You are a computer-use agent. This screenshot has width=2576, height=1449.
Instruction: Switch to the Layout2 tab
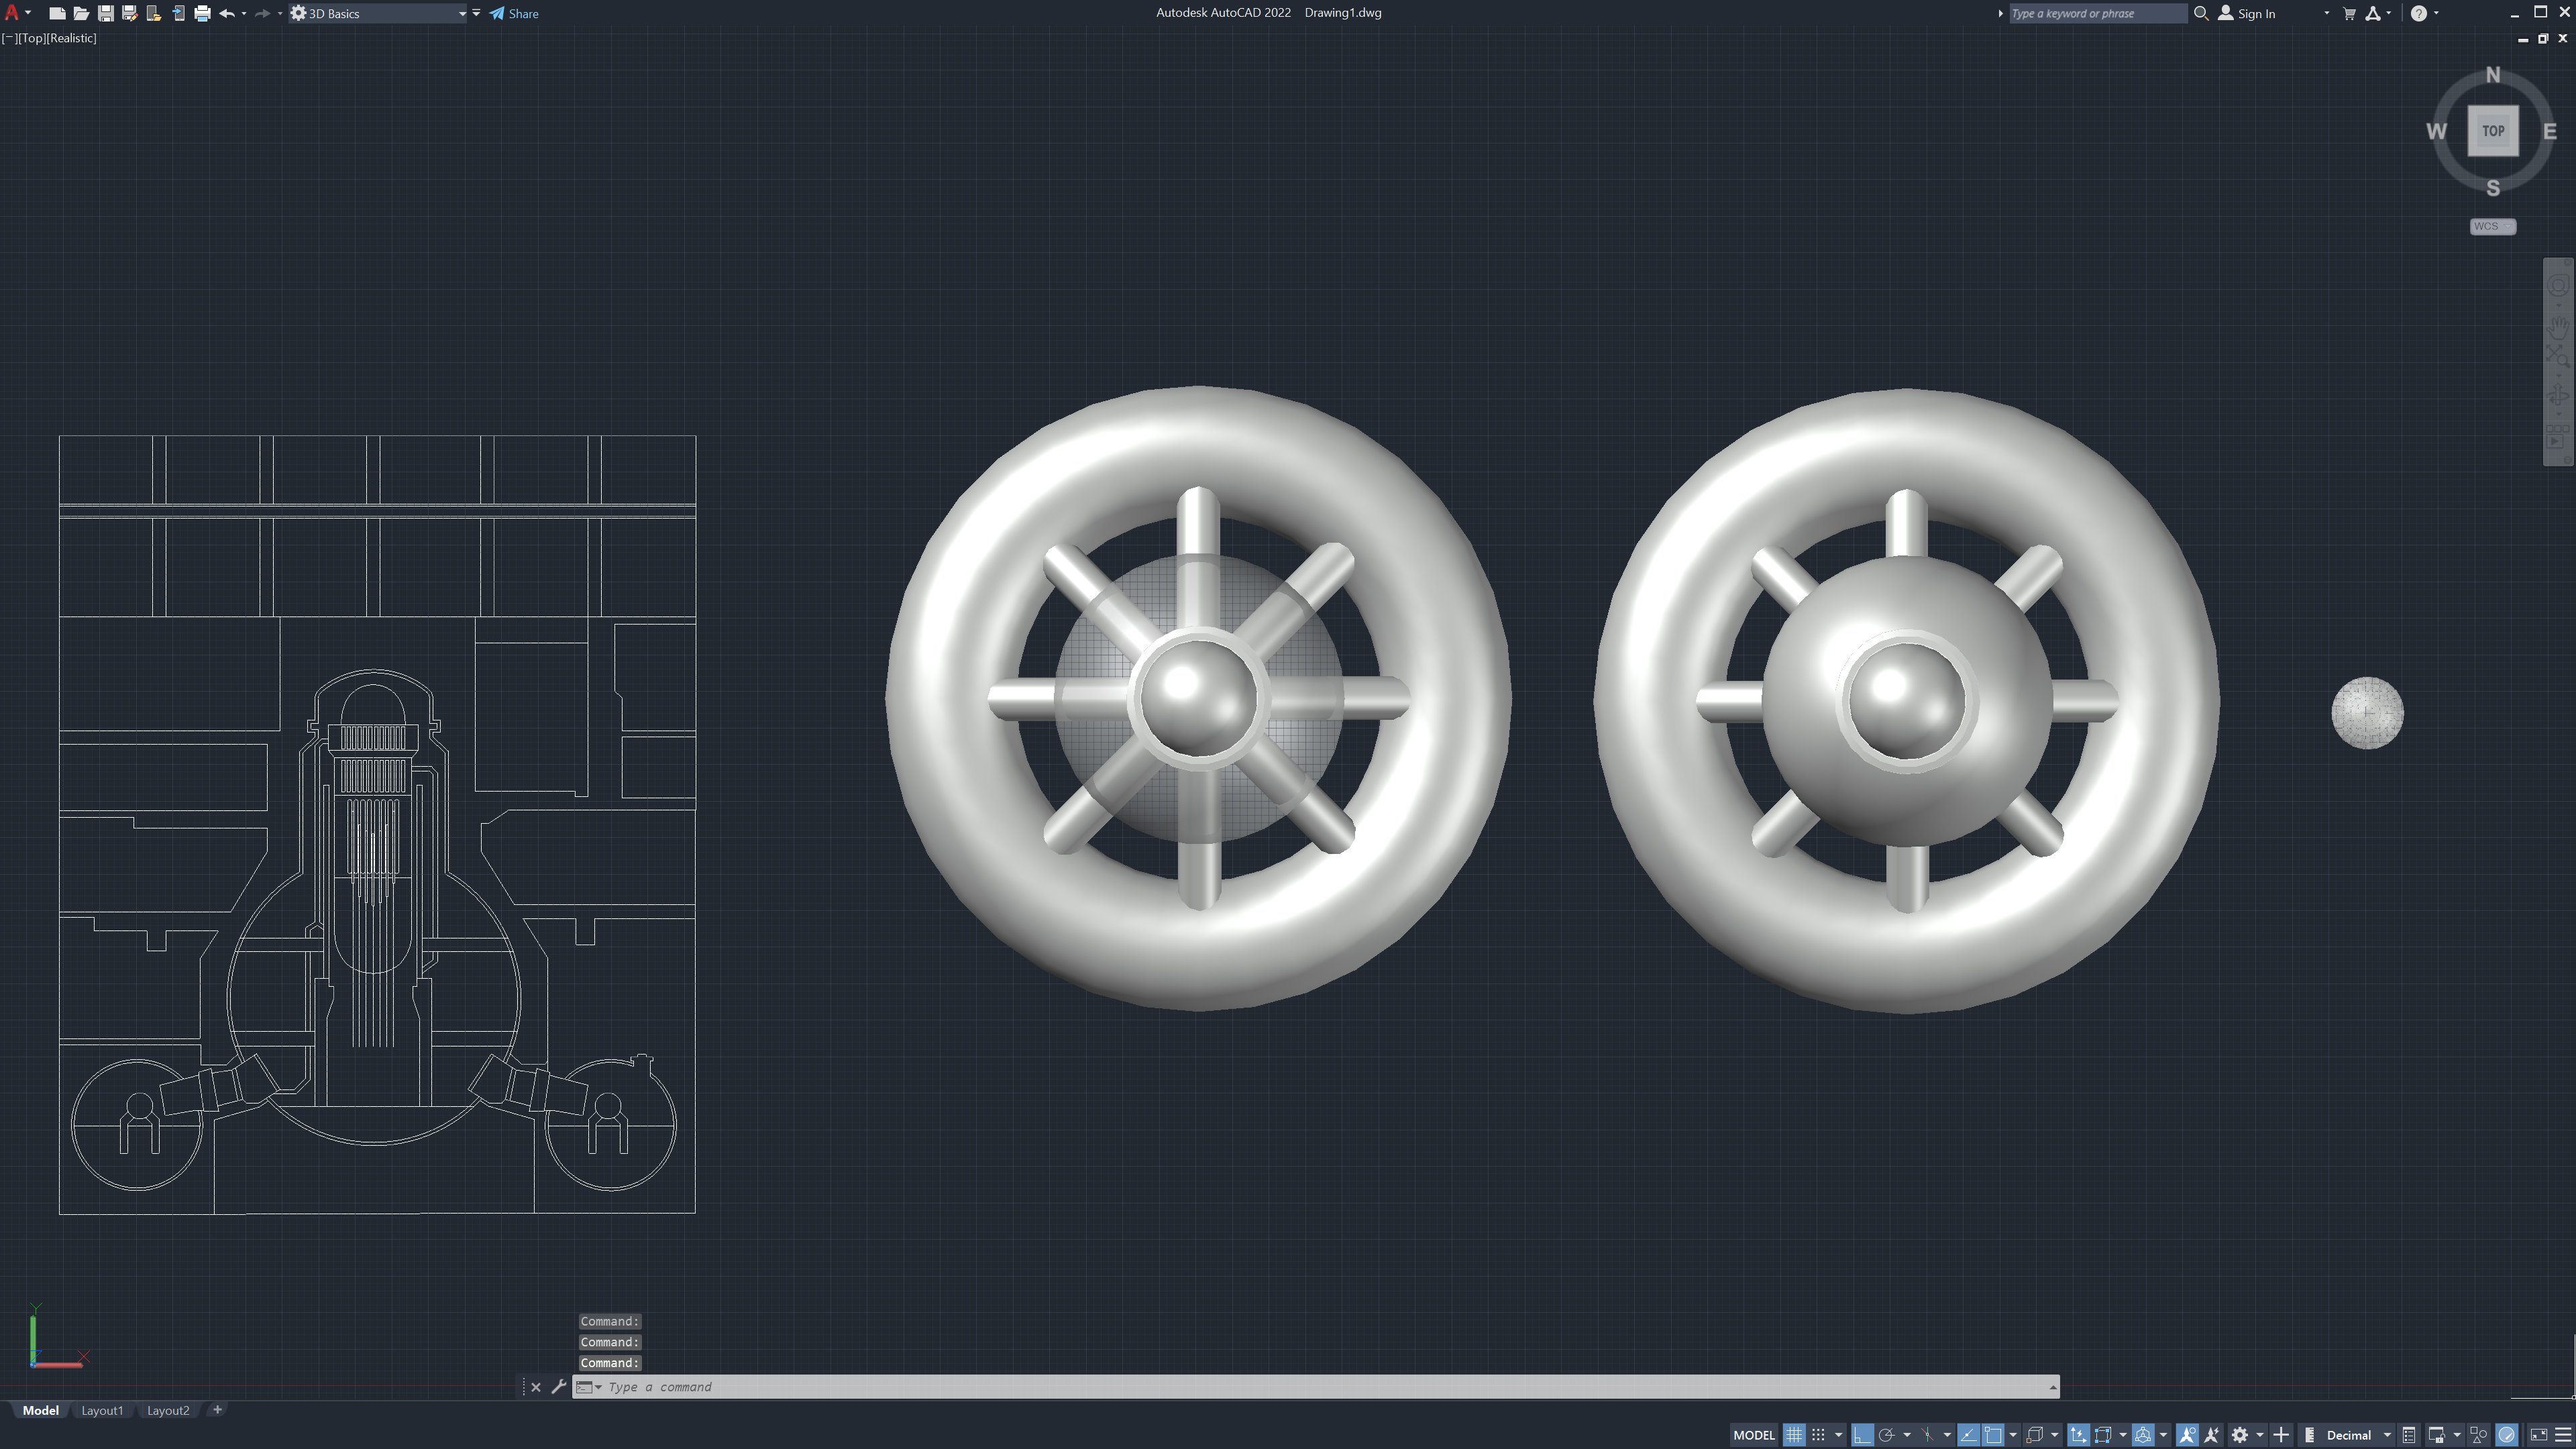tap(168, 1410)
